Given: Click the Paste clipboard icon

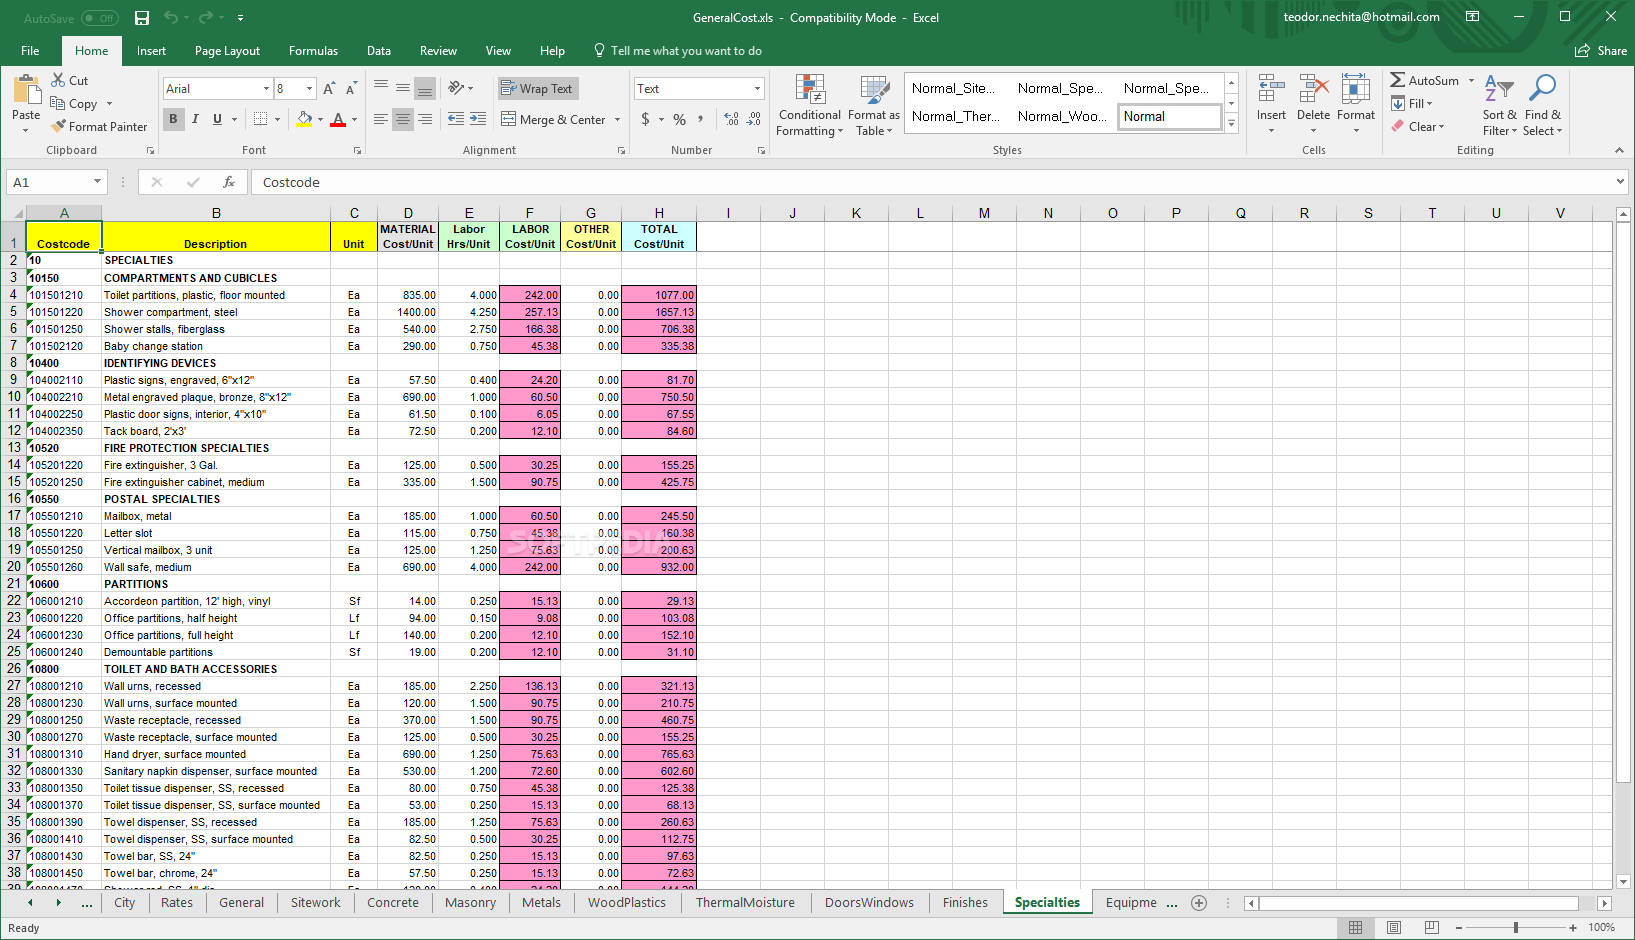Looking at the screenshot, I should click(26, 90).
